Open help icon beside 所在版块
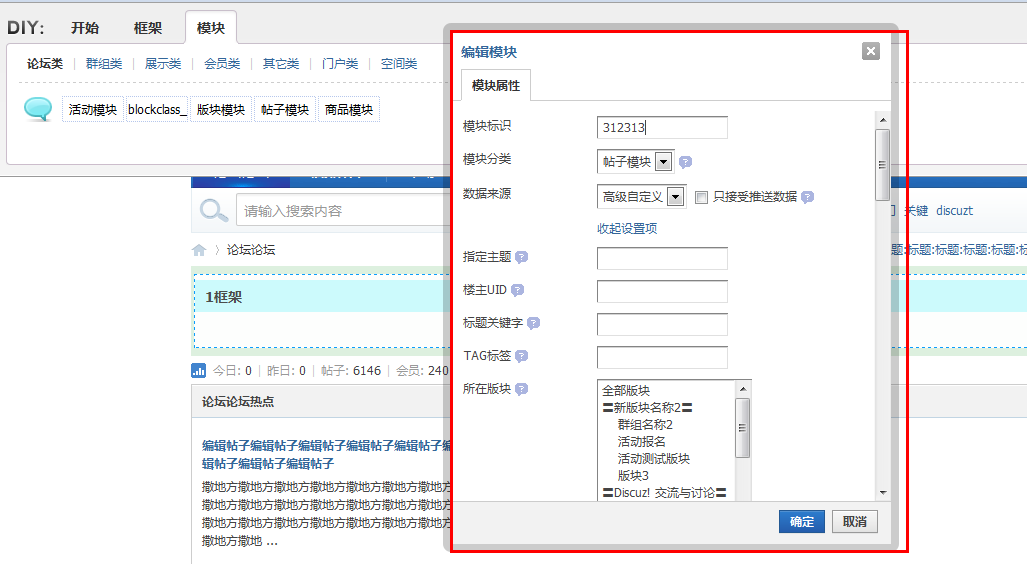 point(521,389)
